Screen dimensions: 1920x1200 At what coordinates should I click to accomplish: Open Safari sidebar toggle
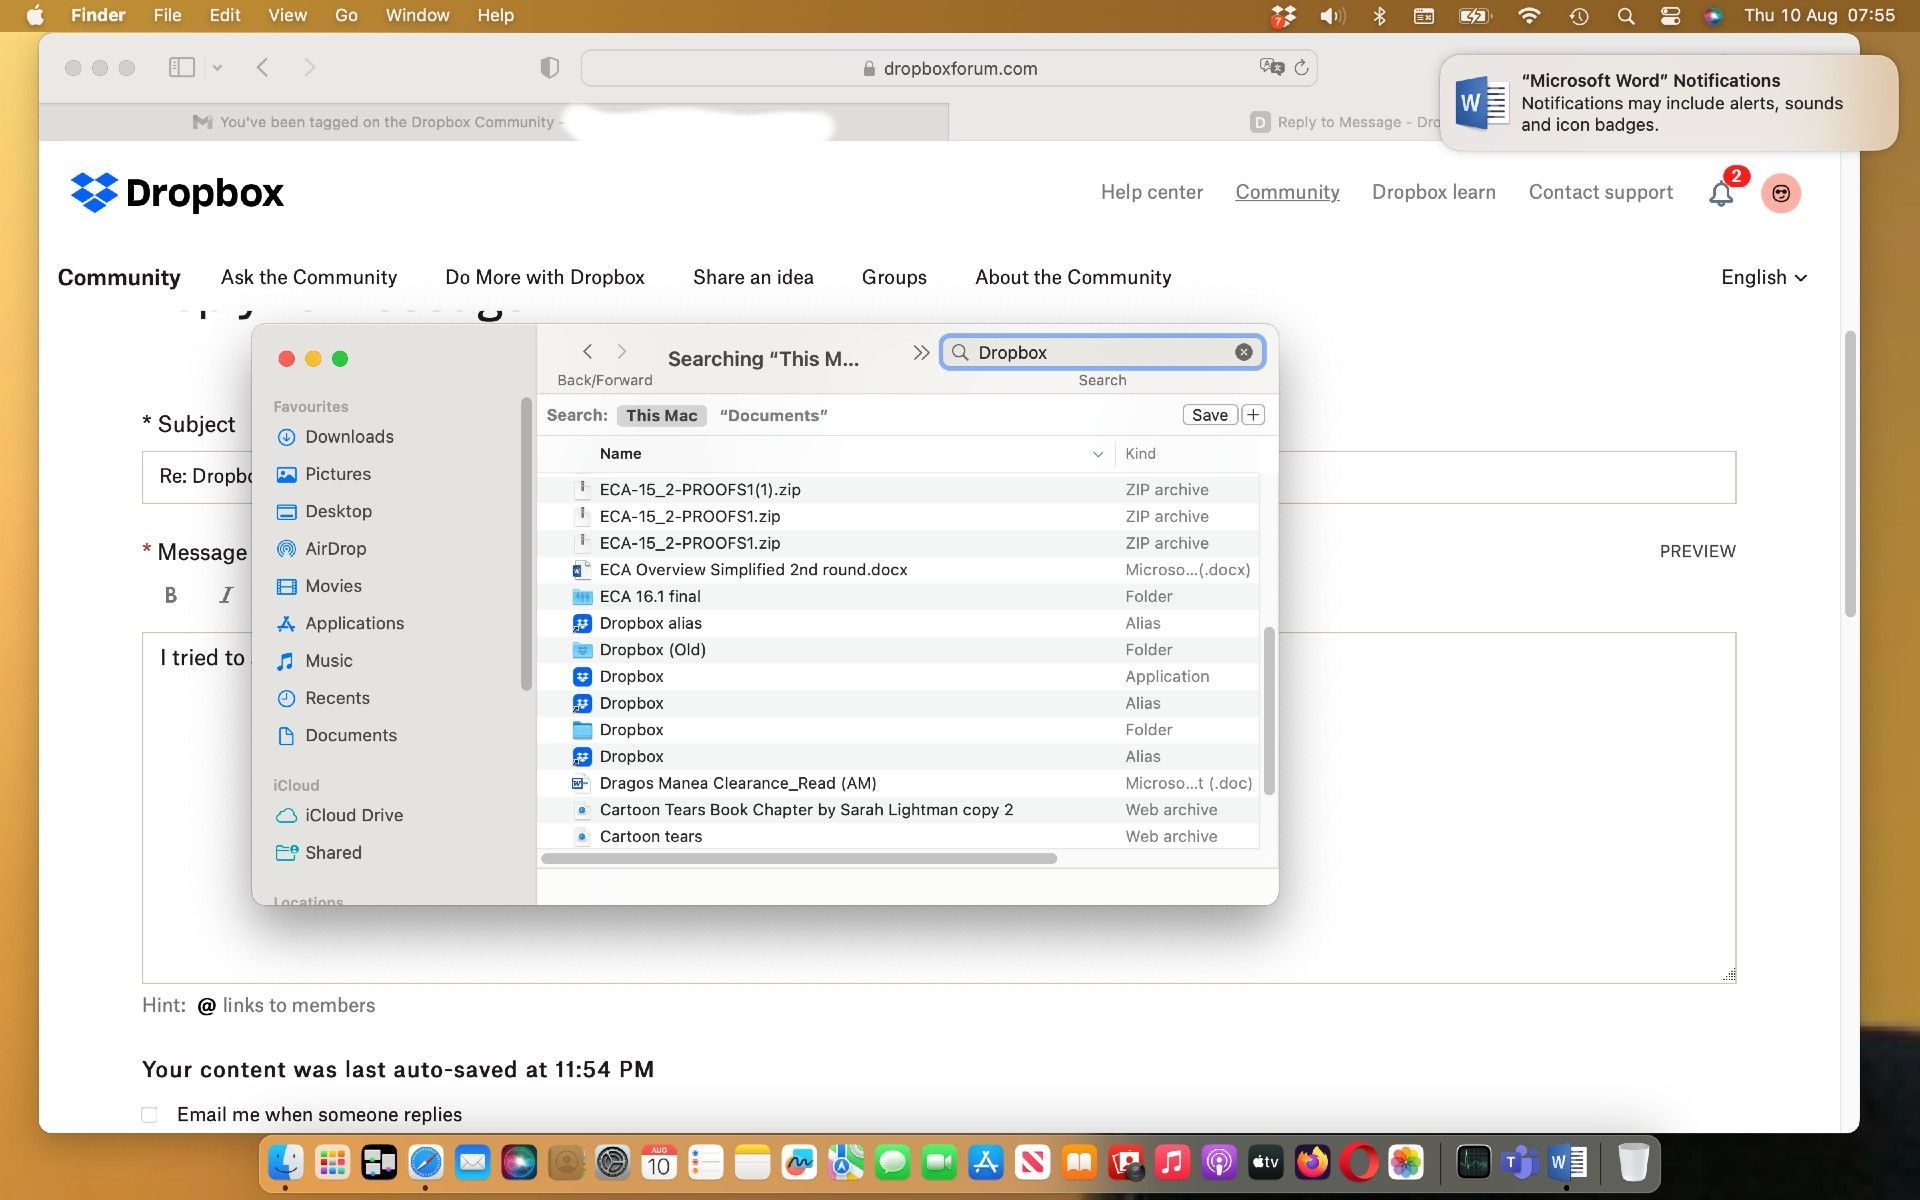pyautogui.click(x=182, y=67)
